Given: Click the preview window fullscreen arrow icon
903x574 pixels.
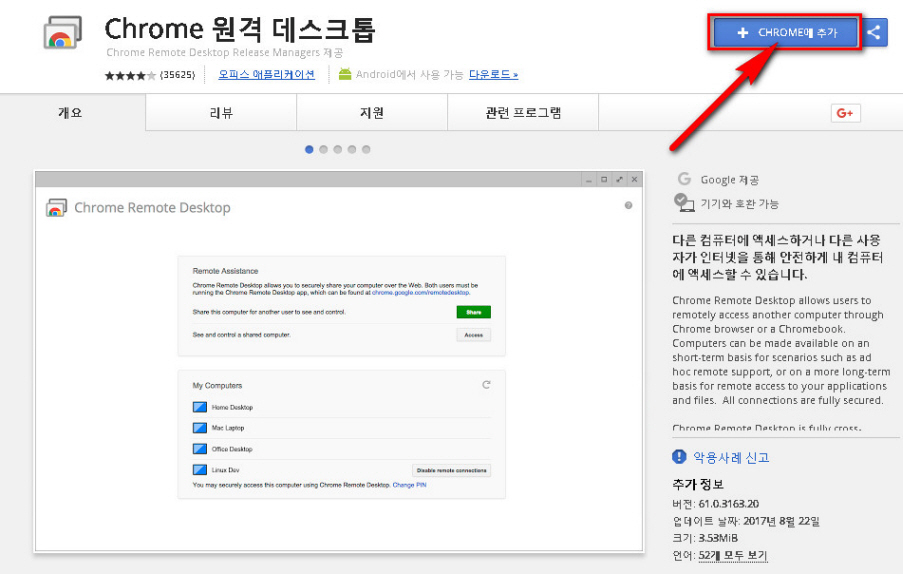Looking at the screenshot, I should 619,180.
